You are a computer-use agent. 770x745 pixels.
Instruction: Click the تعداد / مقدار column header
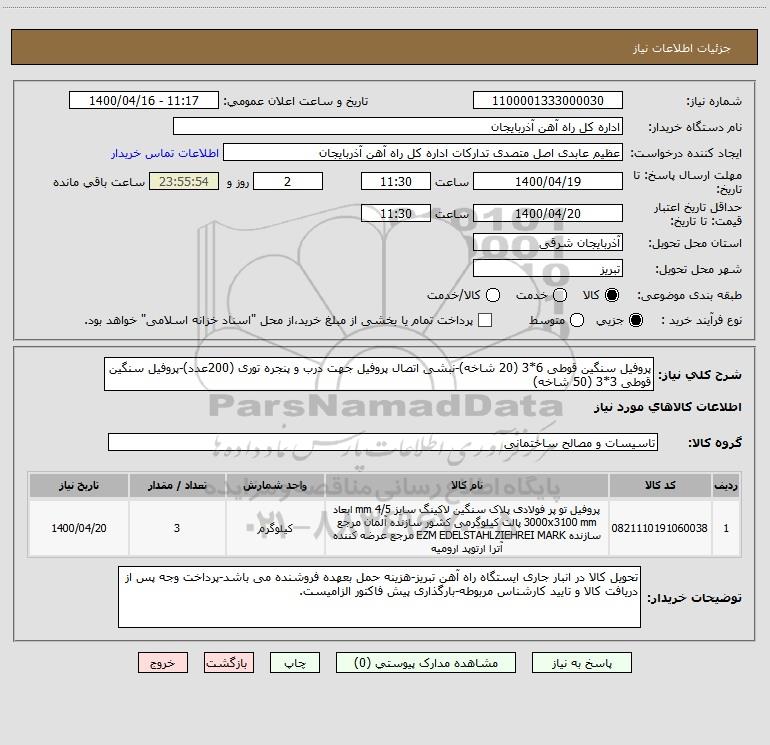177,485
